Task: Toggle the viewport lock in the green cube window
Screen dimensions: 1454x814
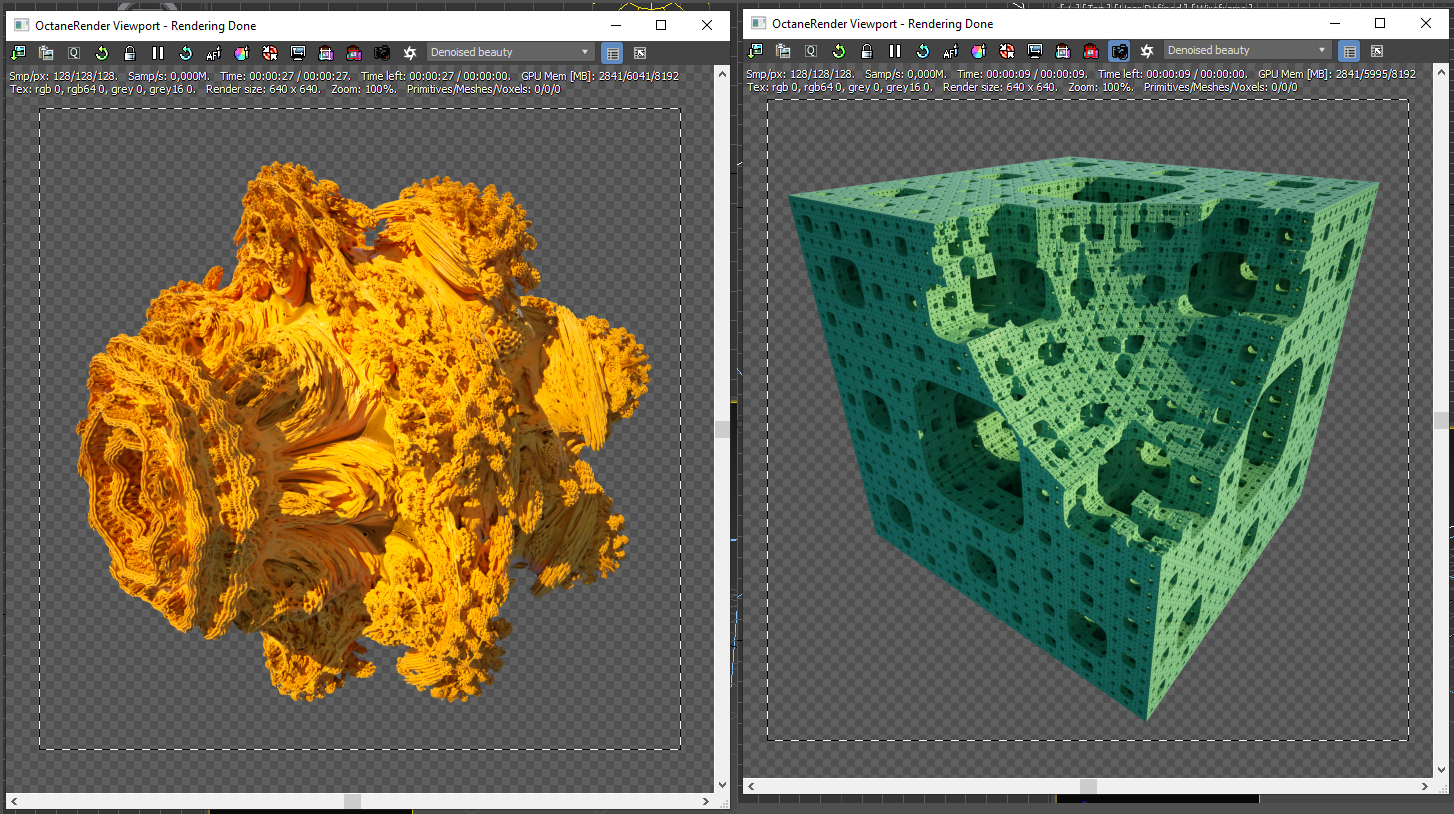Action: point(867,50)
